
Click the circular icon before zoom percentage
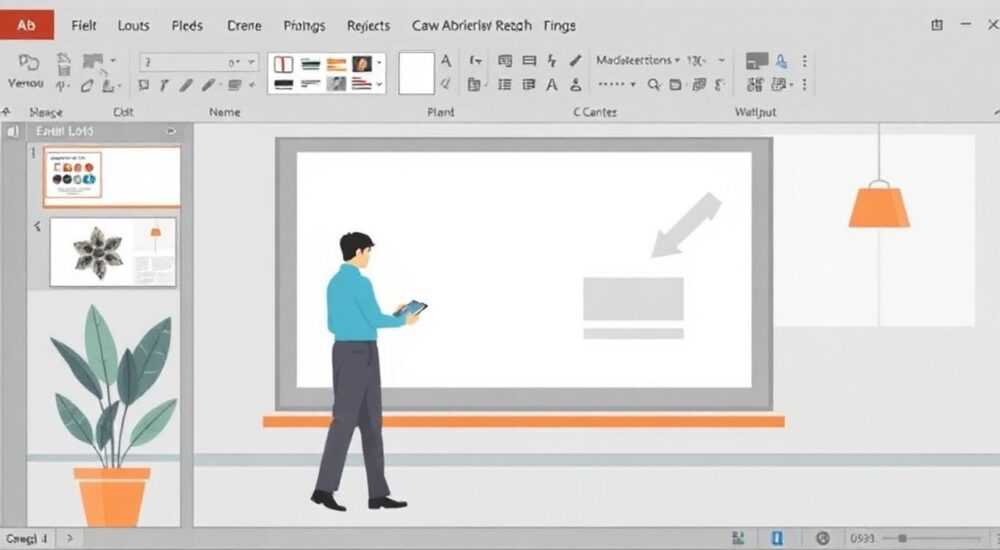(823, 539)
